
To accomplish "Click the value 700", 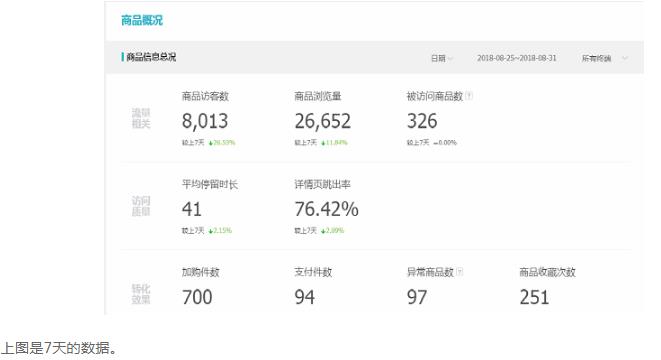I will (197, 297).
